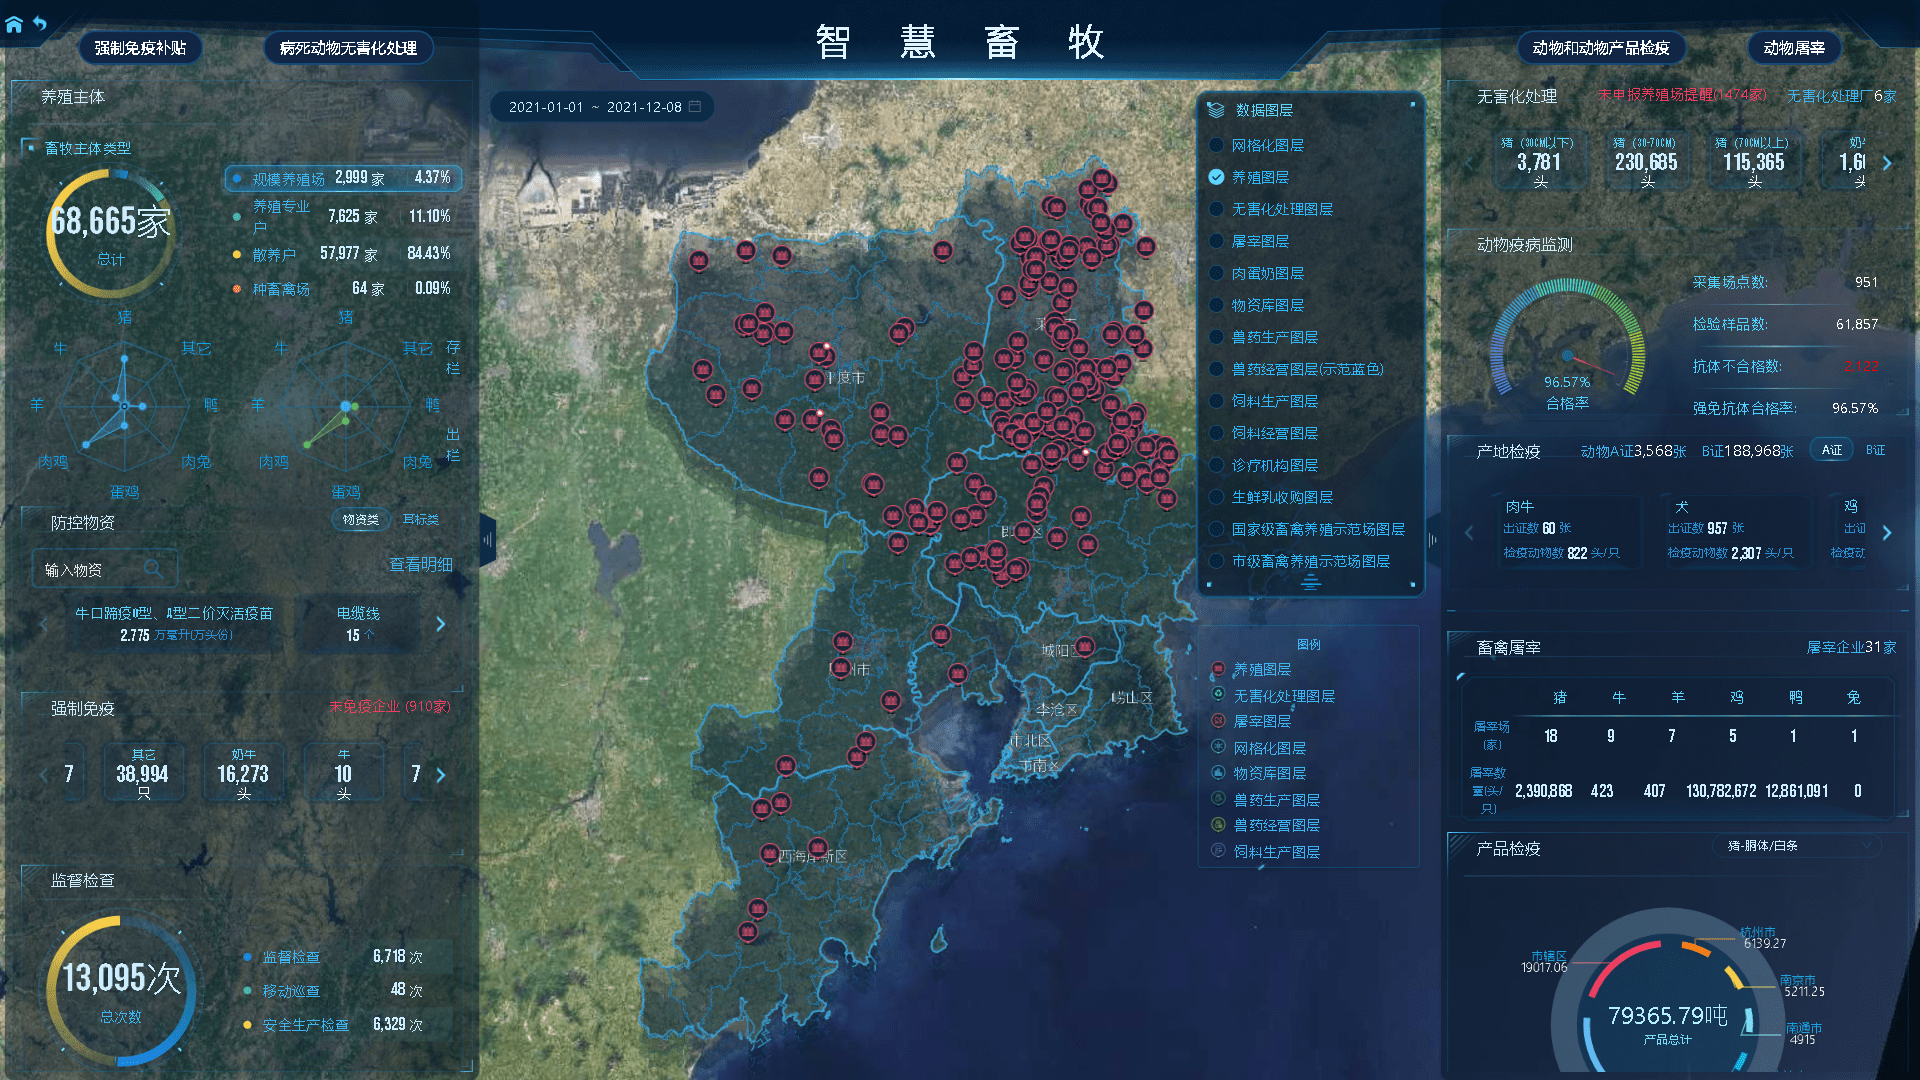Select the 规模养殖场 2,999家 row

[343, 178]
